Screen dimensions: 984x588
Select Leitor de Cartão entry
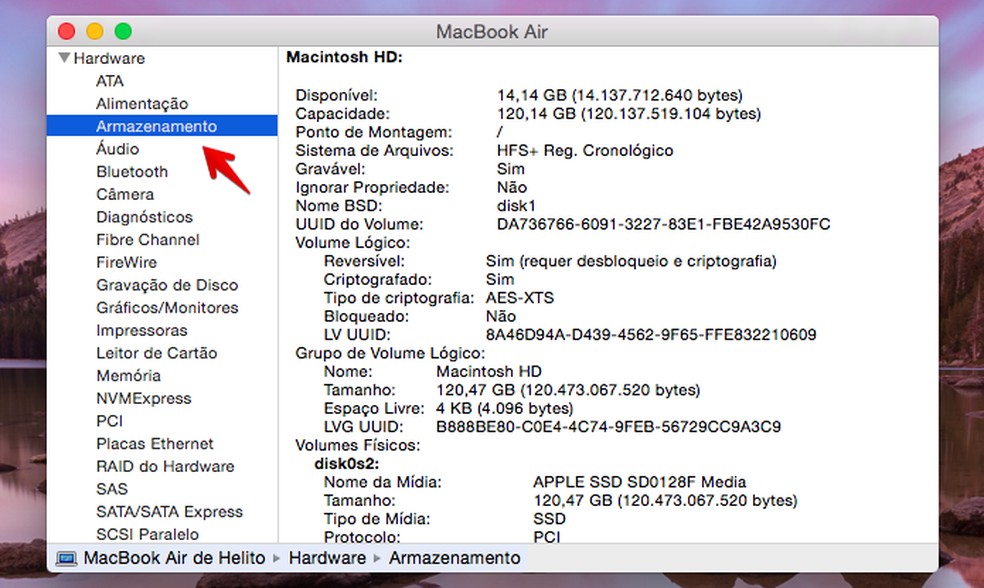click(156, 353)
